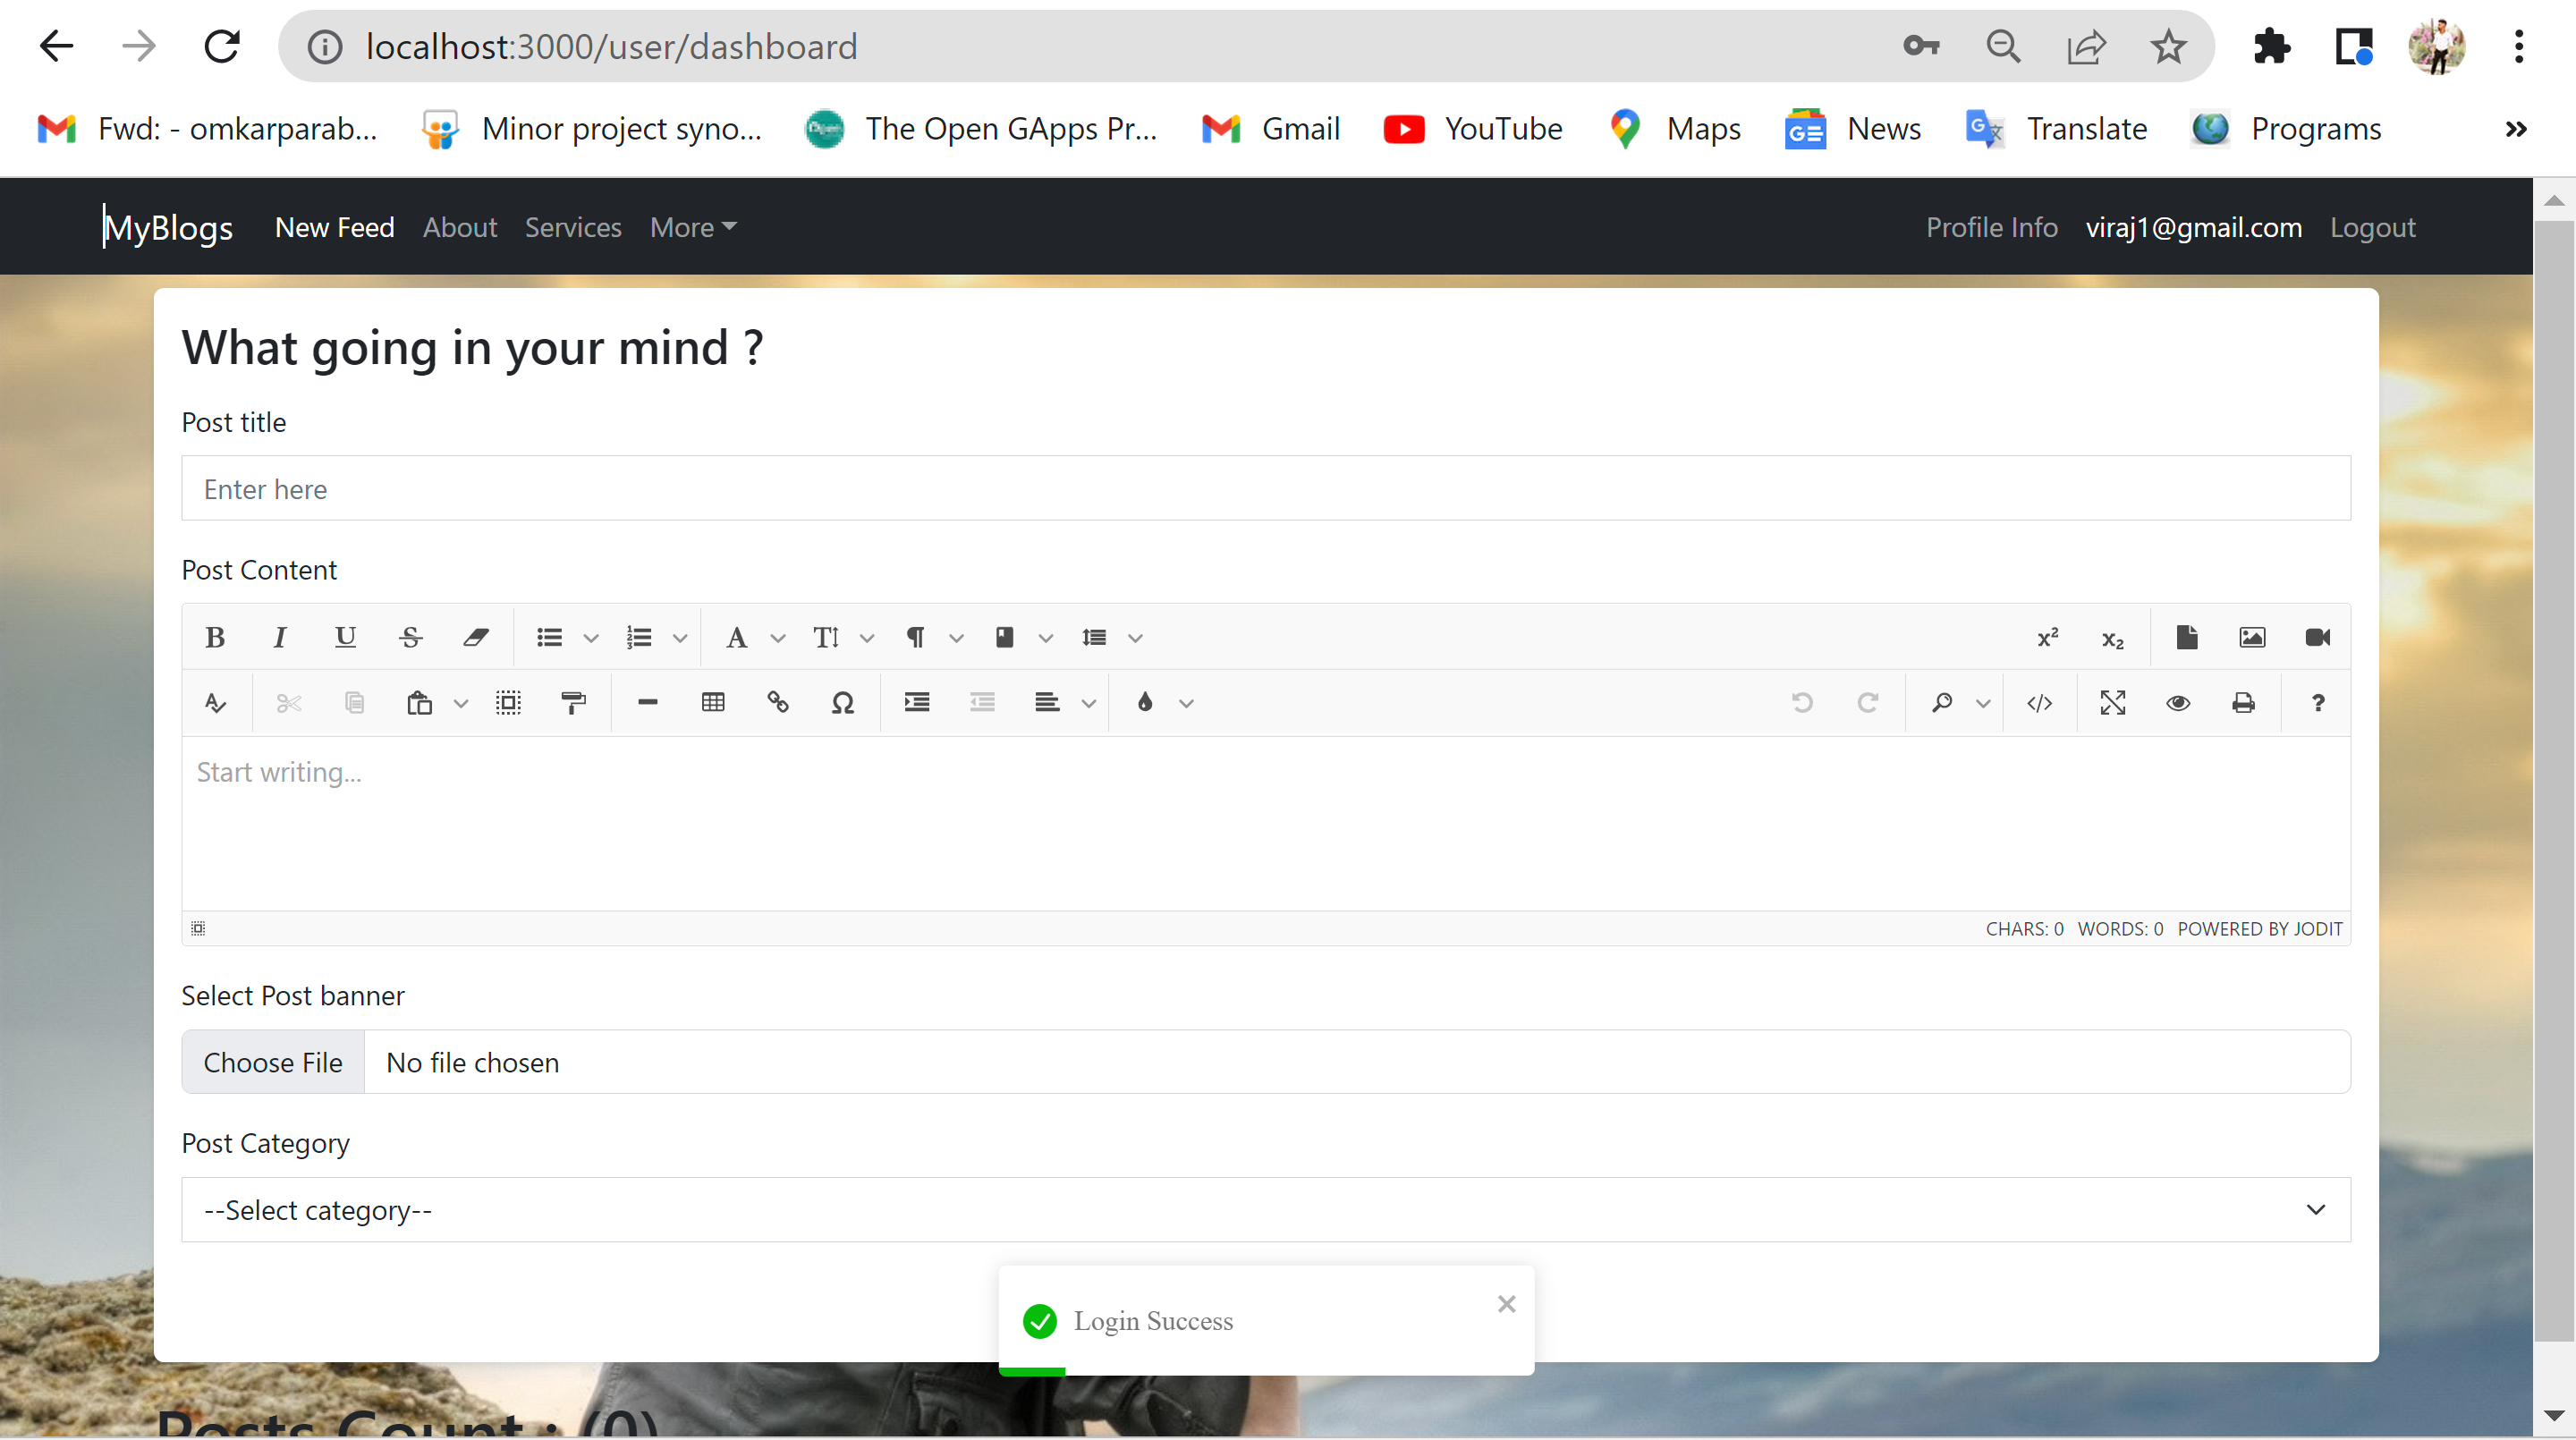Insert image via editor toolbar
Image resolution: width=2576 pixels, height=1440 pixels.
[x=2251, y=637]
